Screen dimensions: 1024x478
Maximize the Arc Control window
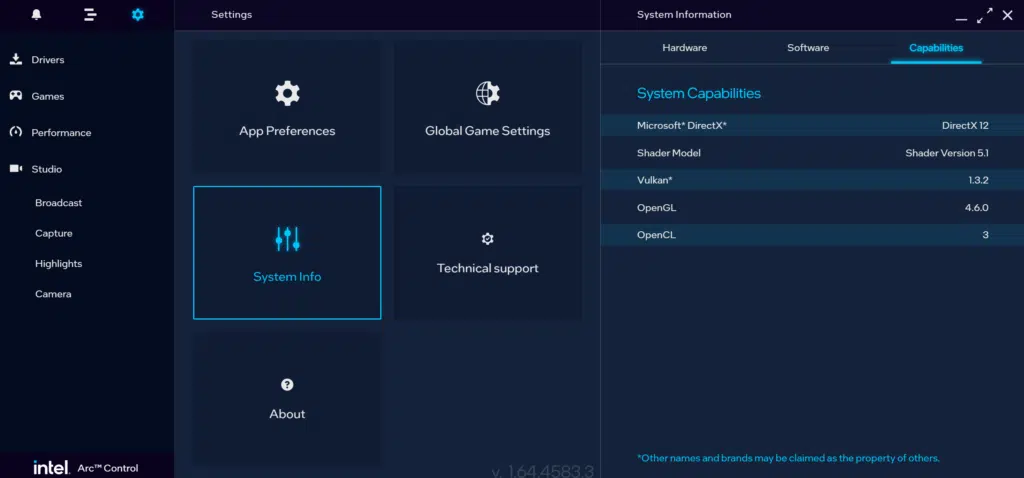(x=985, y=16)
